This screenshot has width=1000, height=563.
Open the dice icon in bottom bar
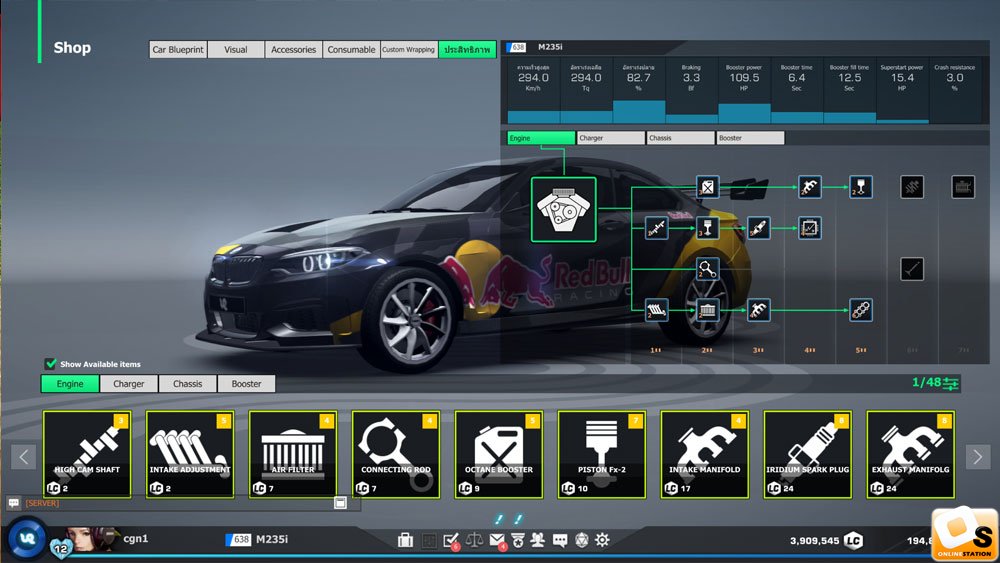click(582, 540)
